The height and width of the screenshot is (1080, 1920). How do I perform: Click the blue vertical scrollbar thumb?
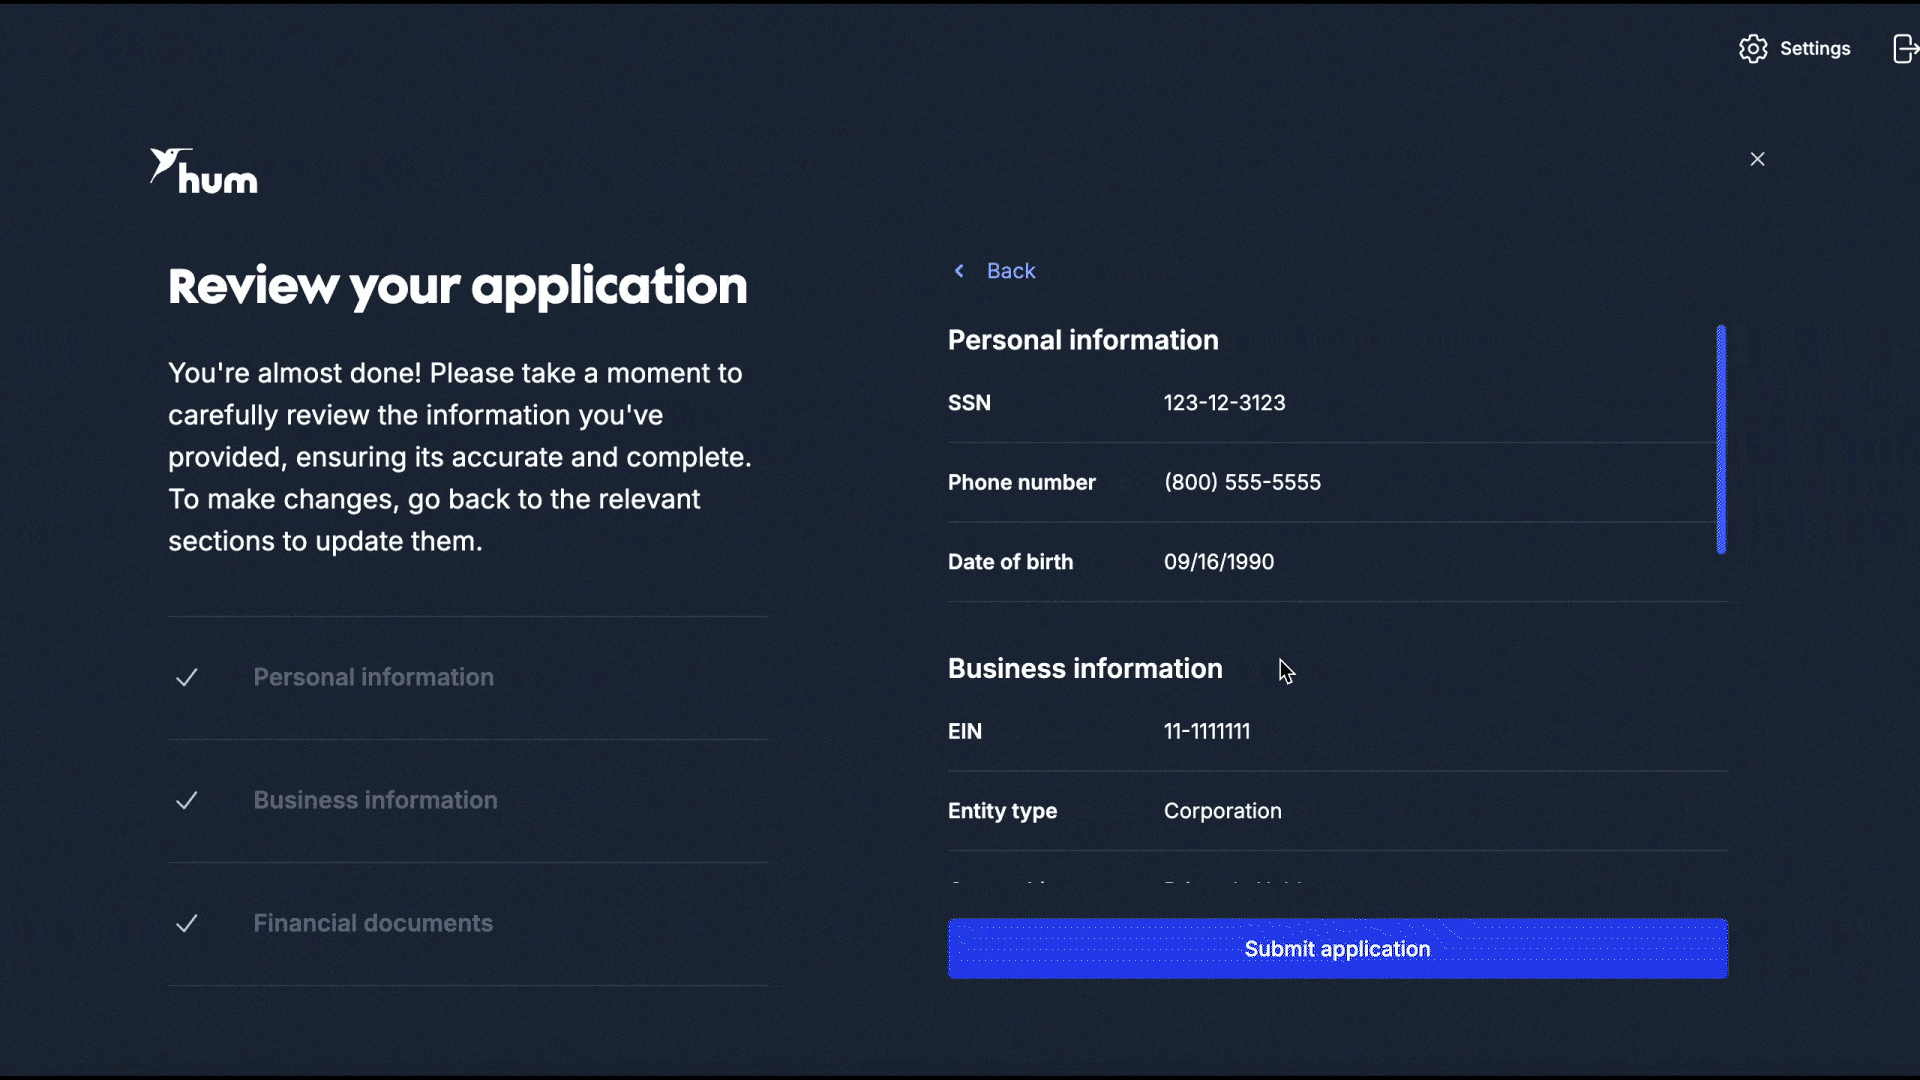(x=1721, y=439)
